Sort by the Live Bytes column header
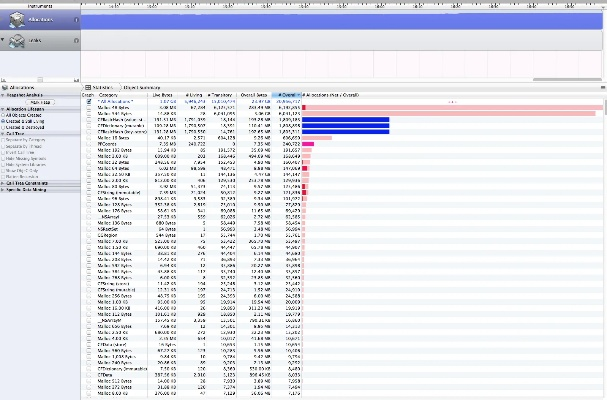Image resolution: width=607 pixels, height=400 pixels. coord(163,95)
